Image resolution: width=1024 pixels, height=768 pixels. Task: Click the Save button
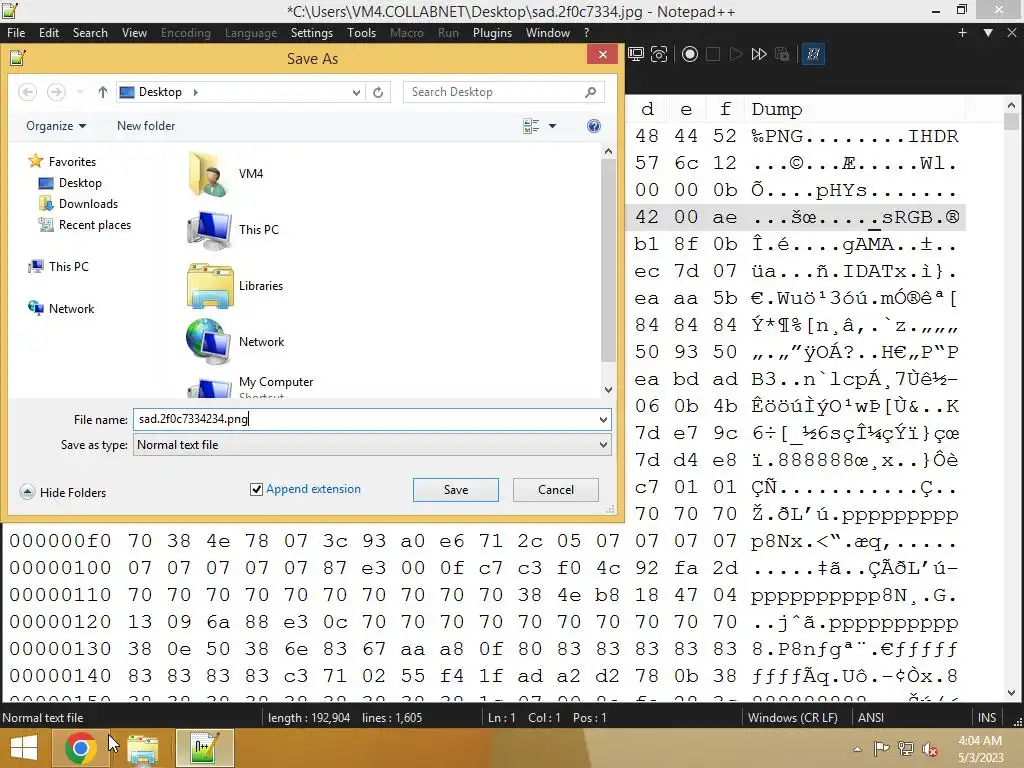pyautogui.click(x=456, y=490)
